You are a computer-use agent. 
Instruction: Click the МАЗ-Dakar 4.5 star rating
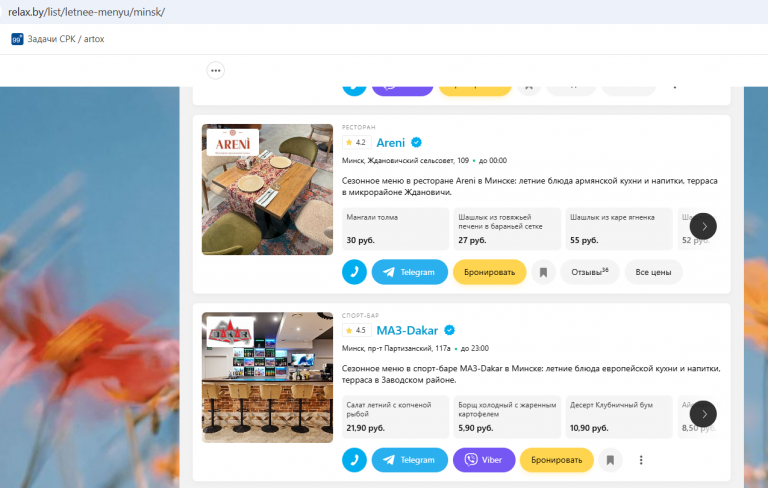[x=357, y=330]
